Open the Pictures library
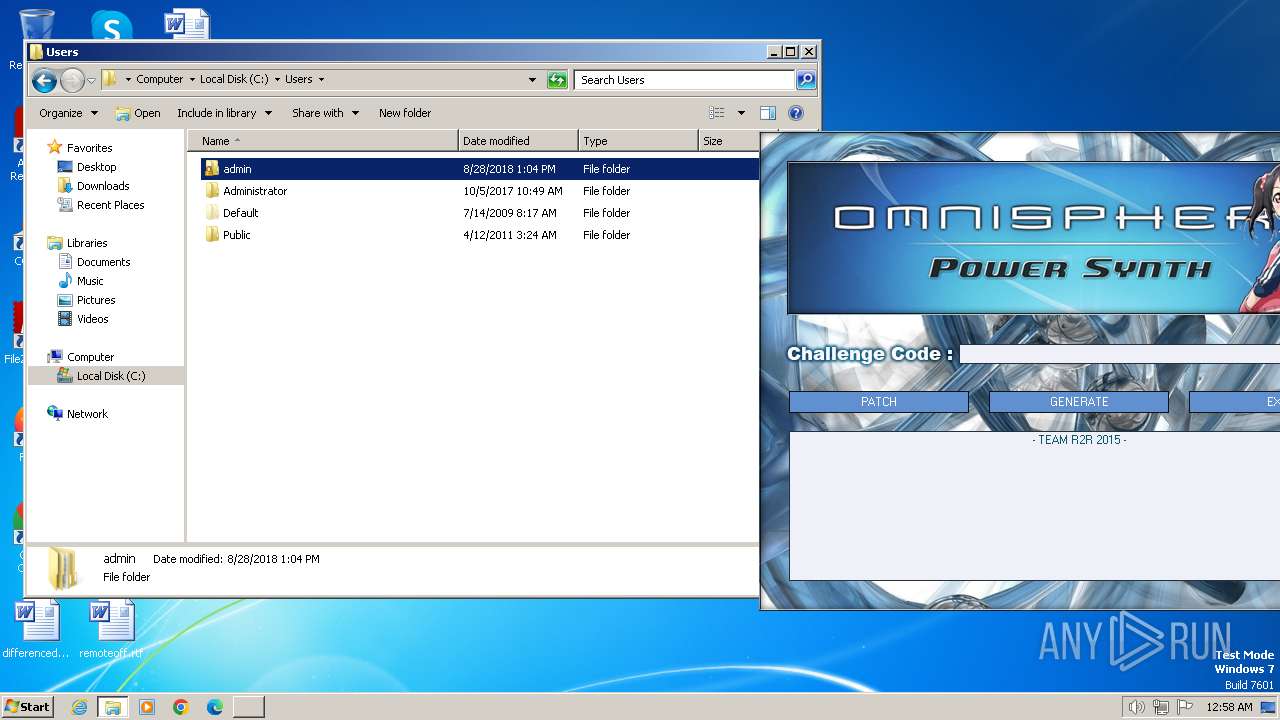 coord(96,300)
